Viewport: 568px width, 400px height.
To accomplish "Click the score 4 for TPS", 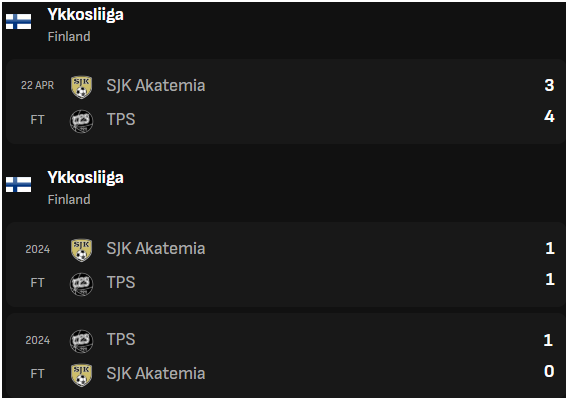I will pyautogui.click(x=549, y=117).
